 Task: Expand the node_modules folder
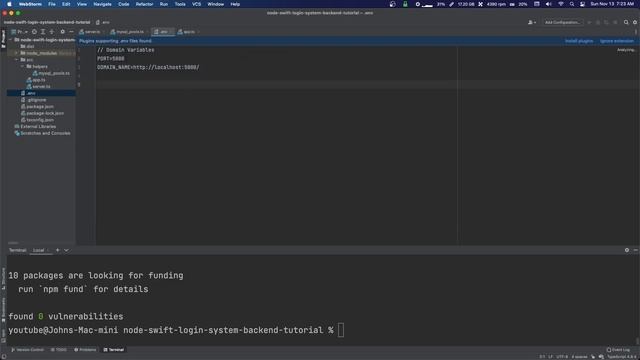point(16,53)
